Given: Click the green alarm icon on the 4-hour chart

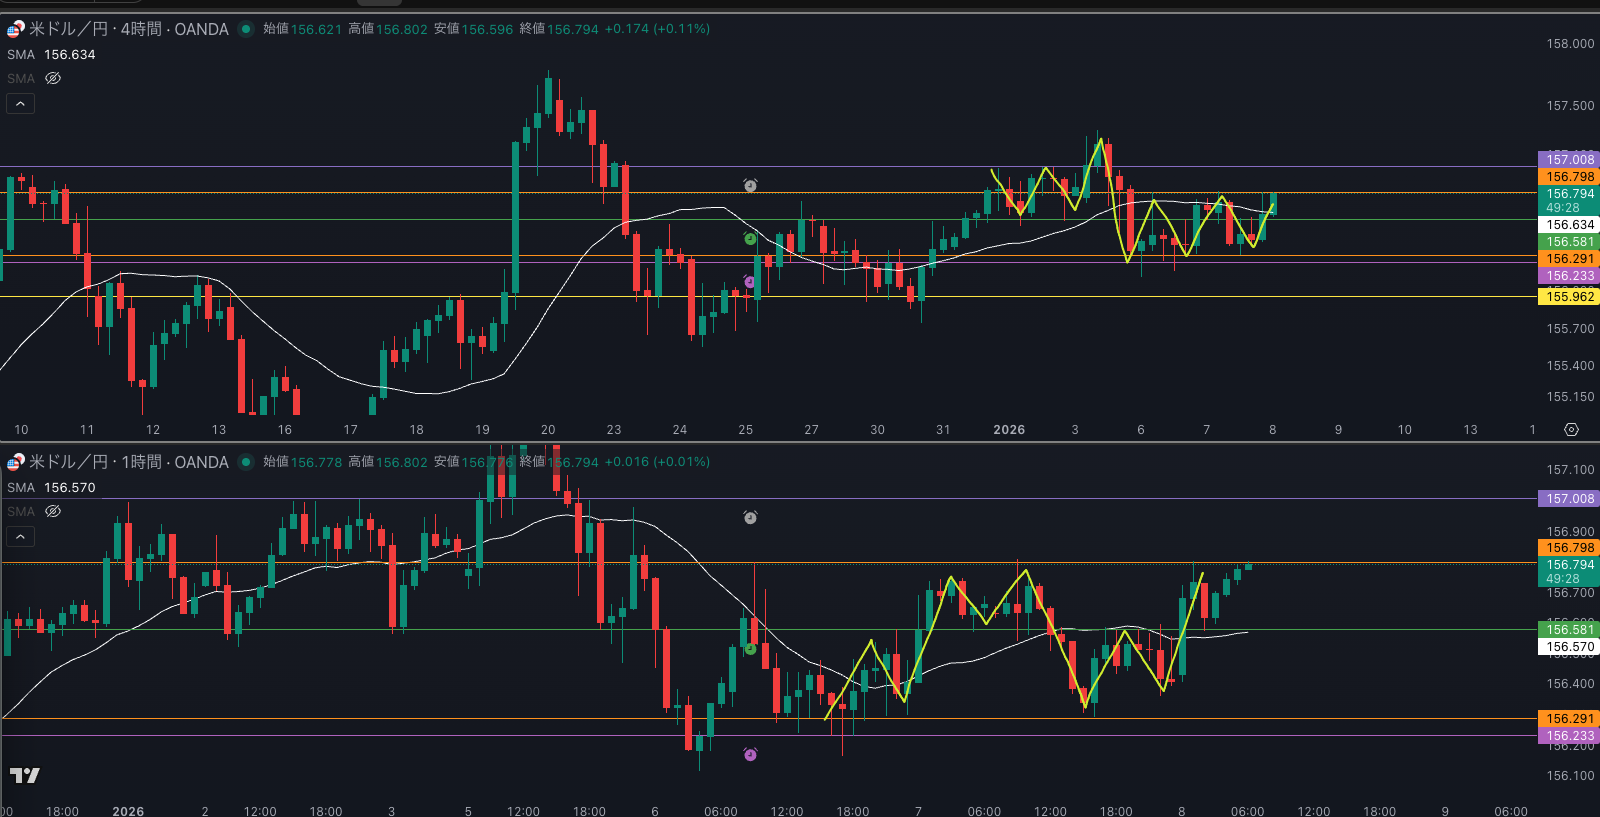Looking at the screenshot, I should click(x=750, y=238).
